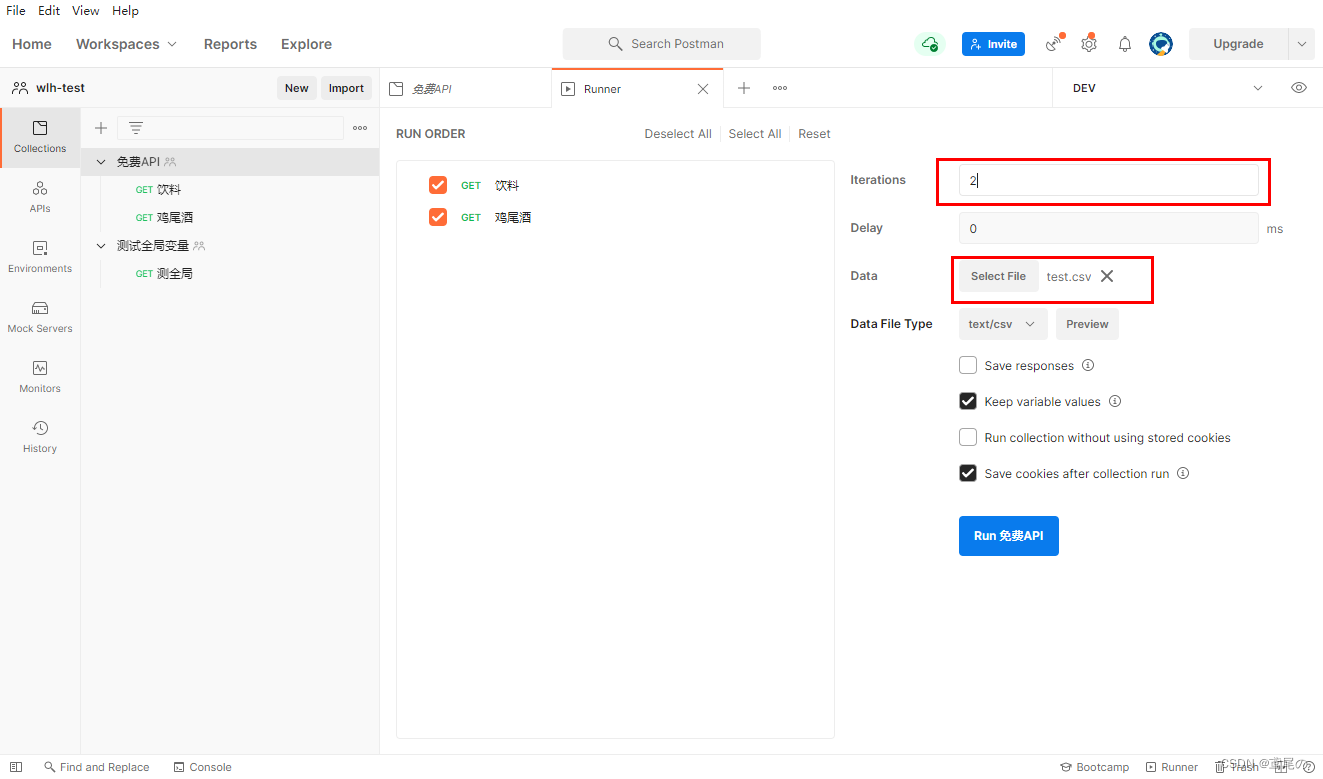Click the plus icon to create a collection
This screenshot has height=779, width=1323.
[101, 128]
